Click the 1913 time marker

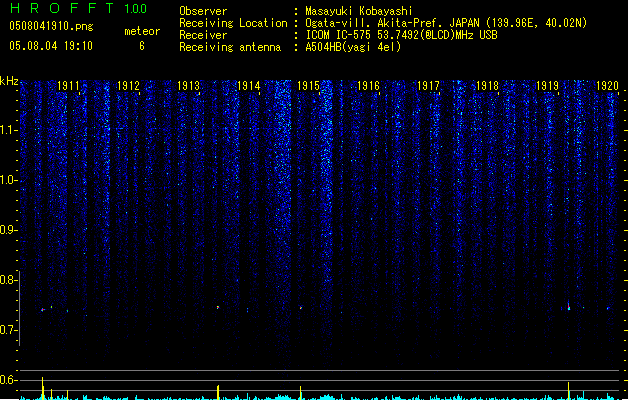click(x=189, y=85)
